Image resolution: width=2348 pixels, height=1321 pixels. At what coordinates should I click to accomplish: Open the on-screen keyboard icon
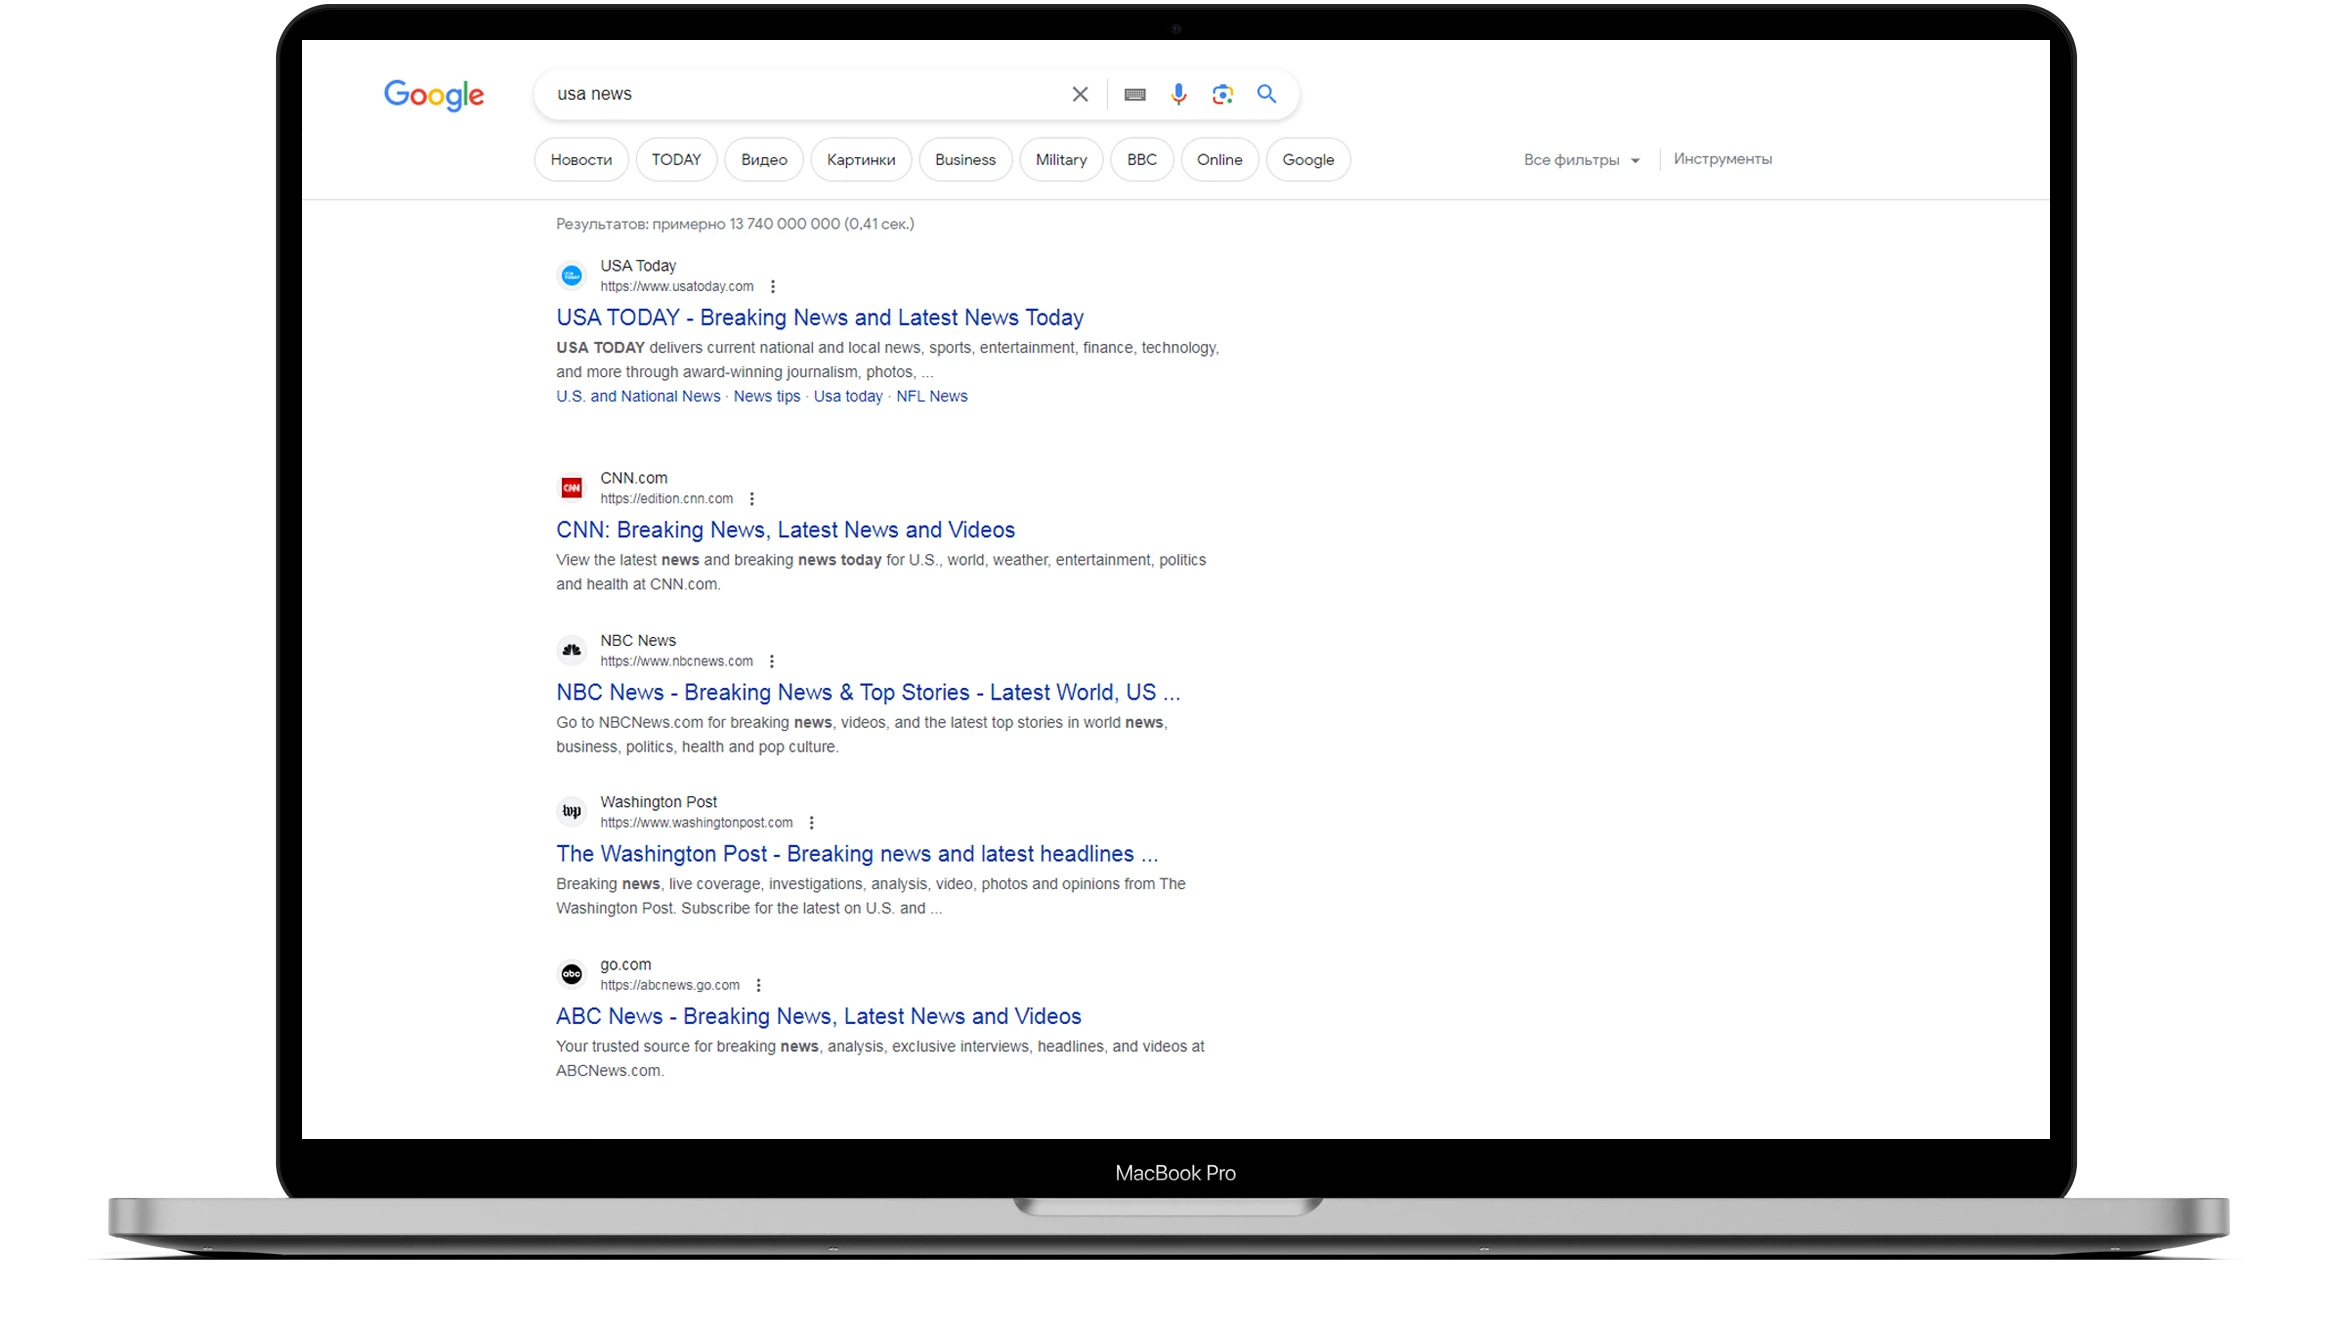tap(1135, 94)
